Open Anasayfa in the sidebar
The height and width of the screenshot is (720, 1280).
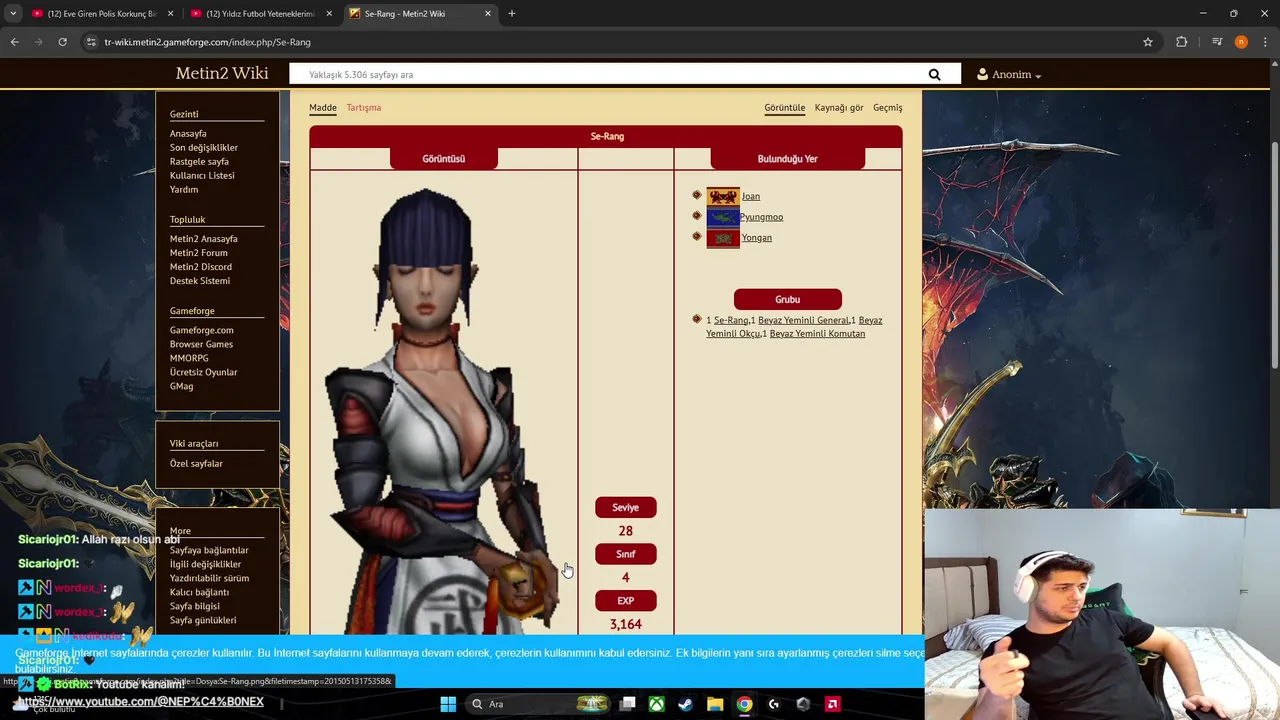pyautogui.click(x=188, y=133)
